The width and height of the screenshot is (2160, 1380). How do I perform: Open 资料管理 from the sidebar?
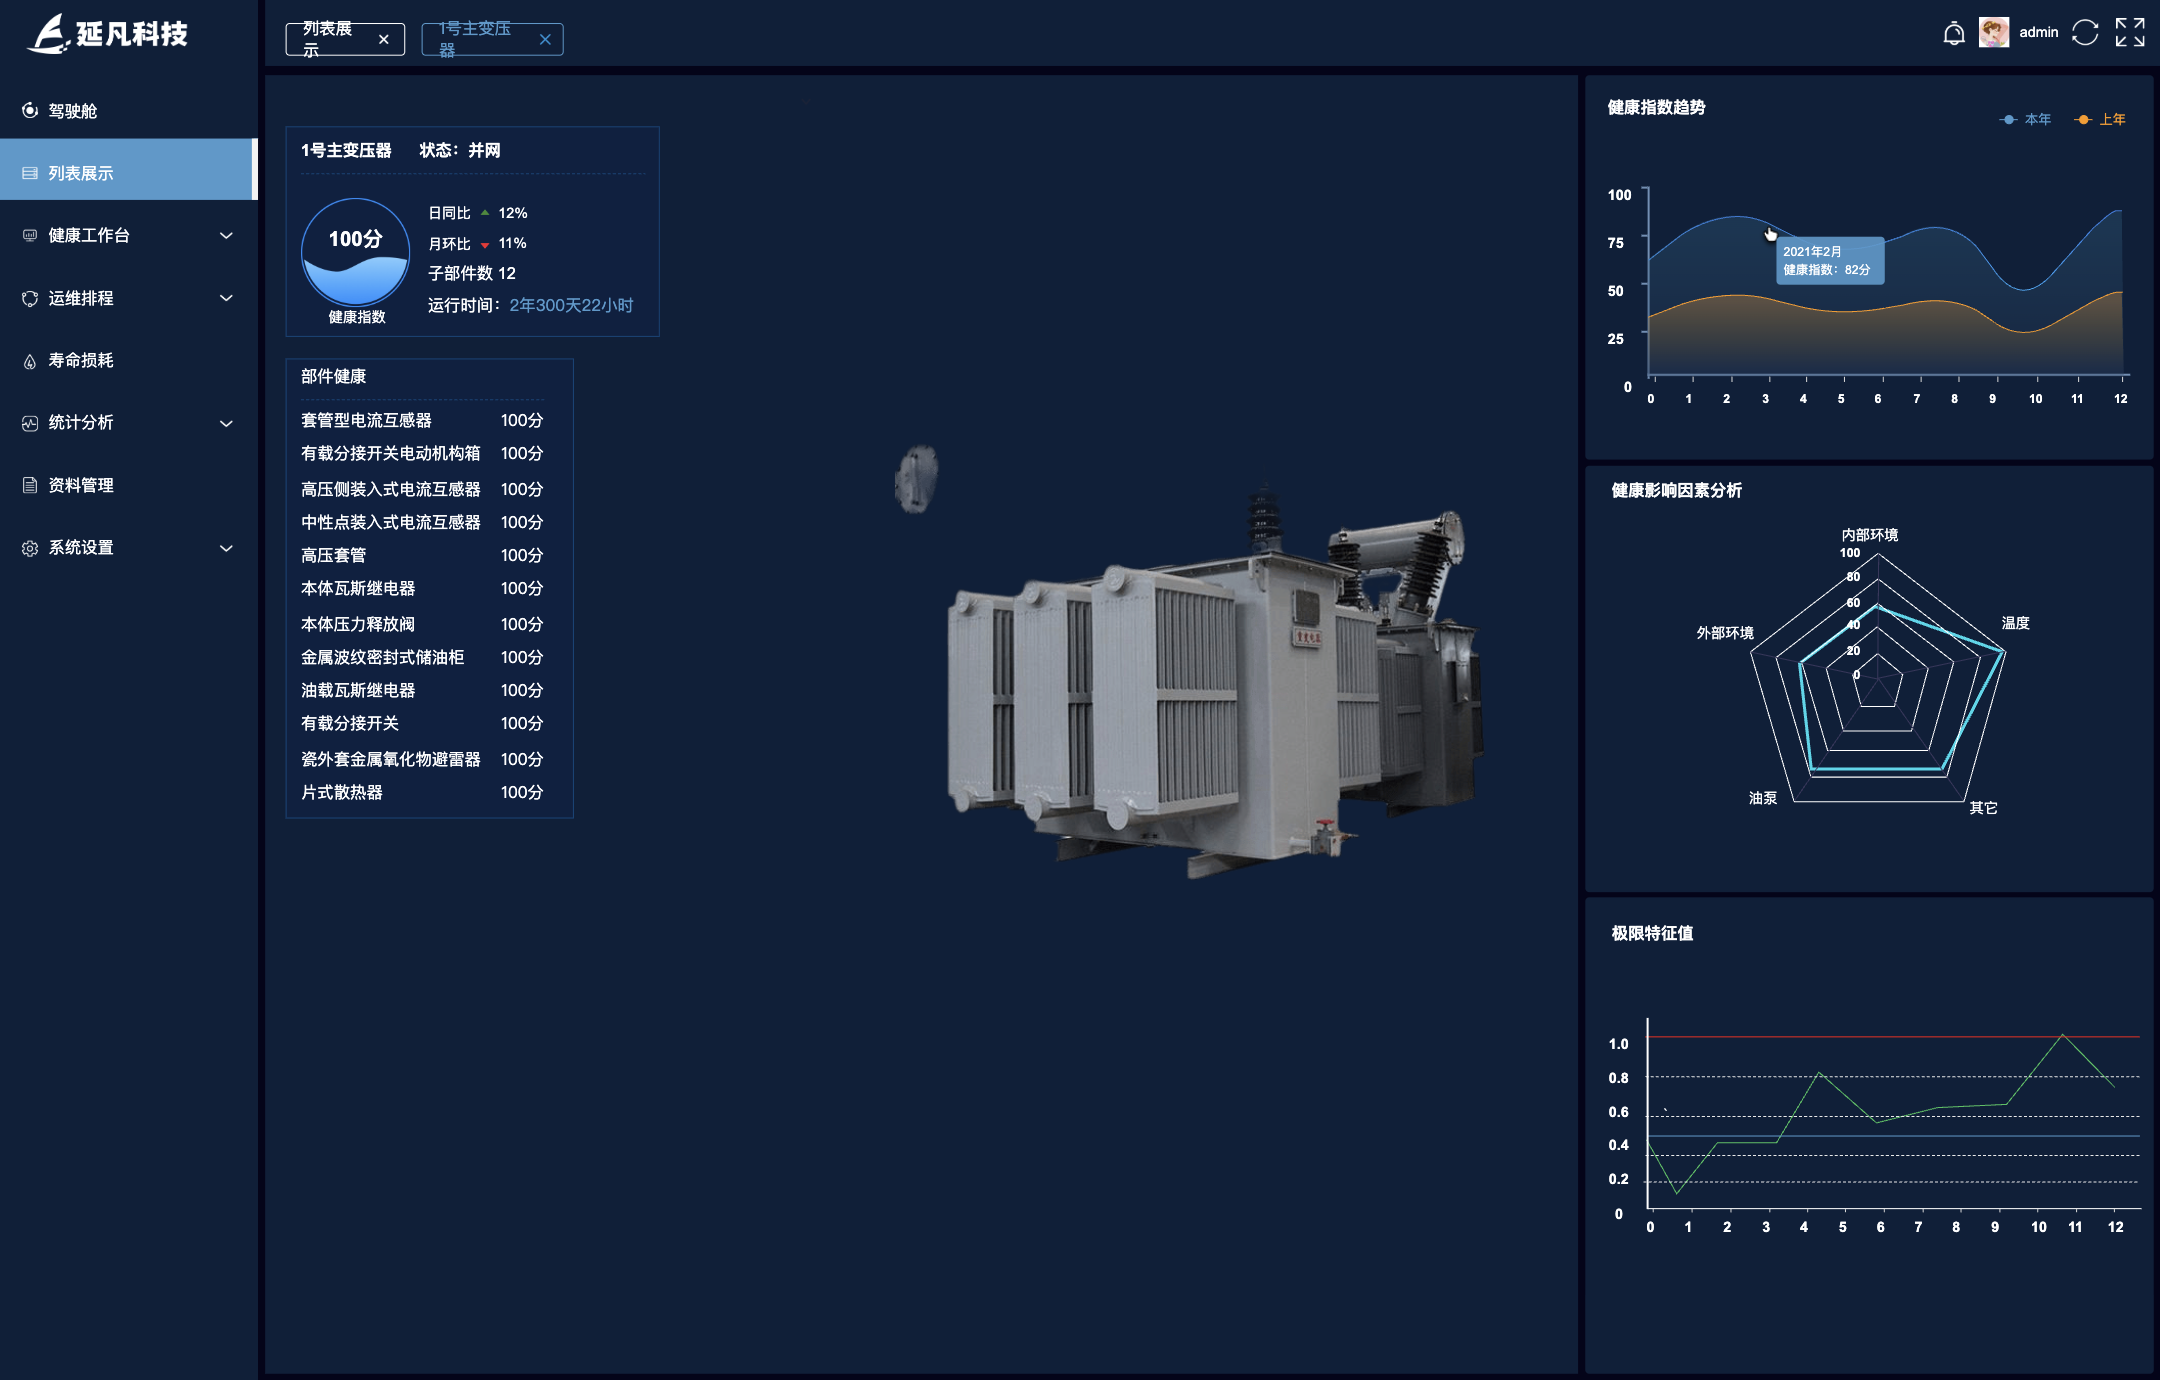click(81, 485)
